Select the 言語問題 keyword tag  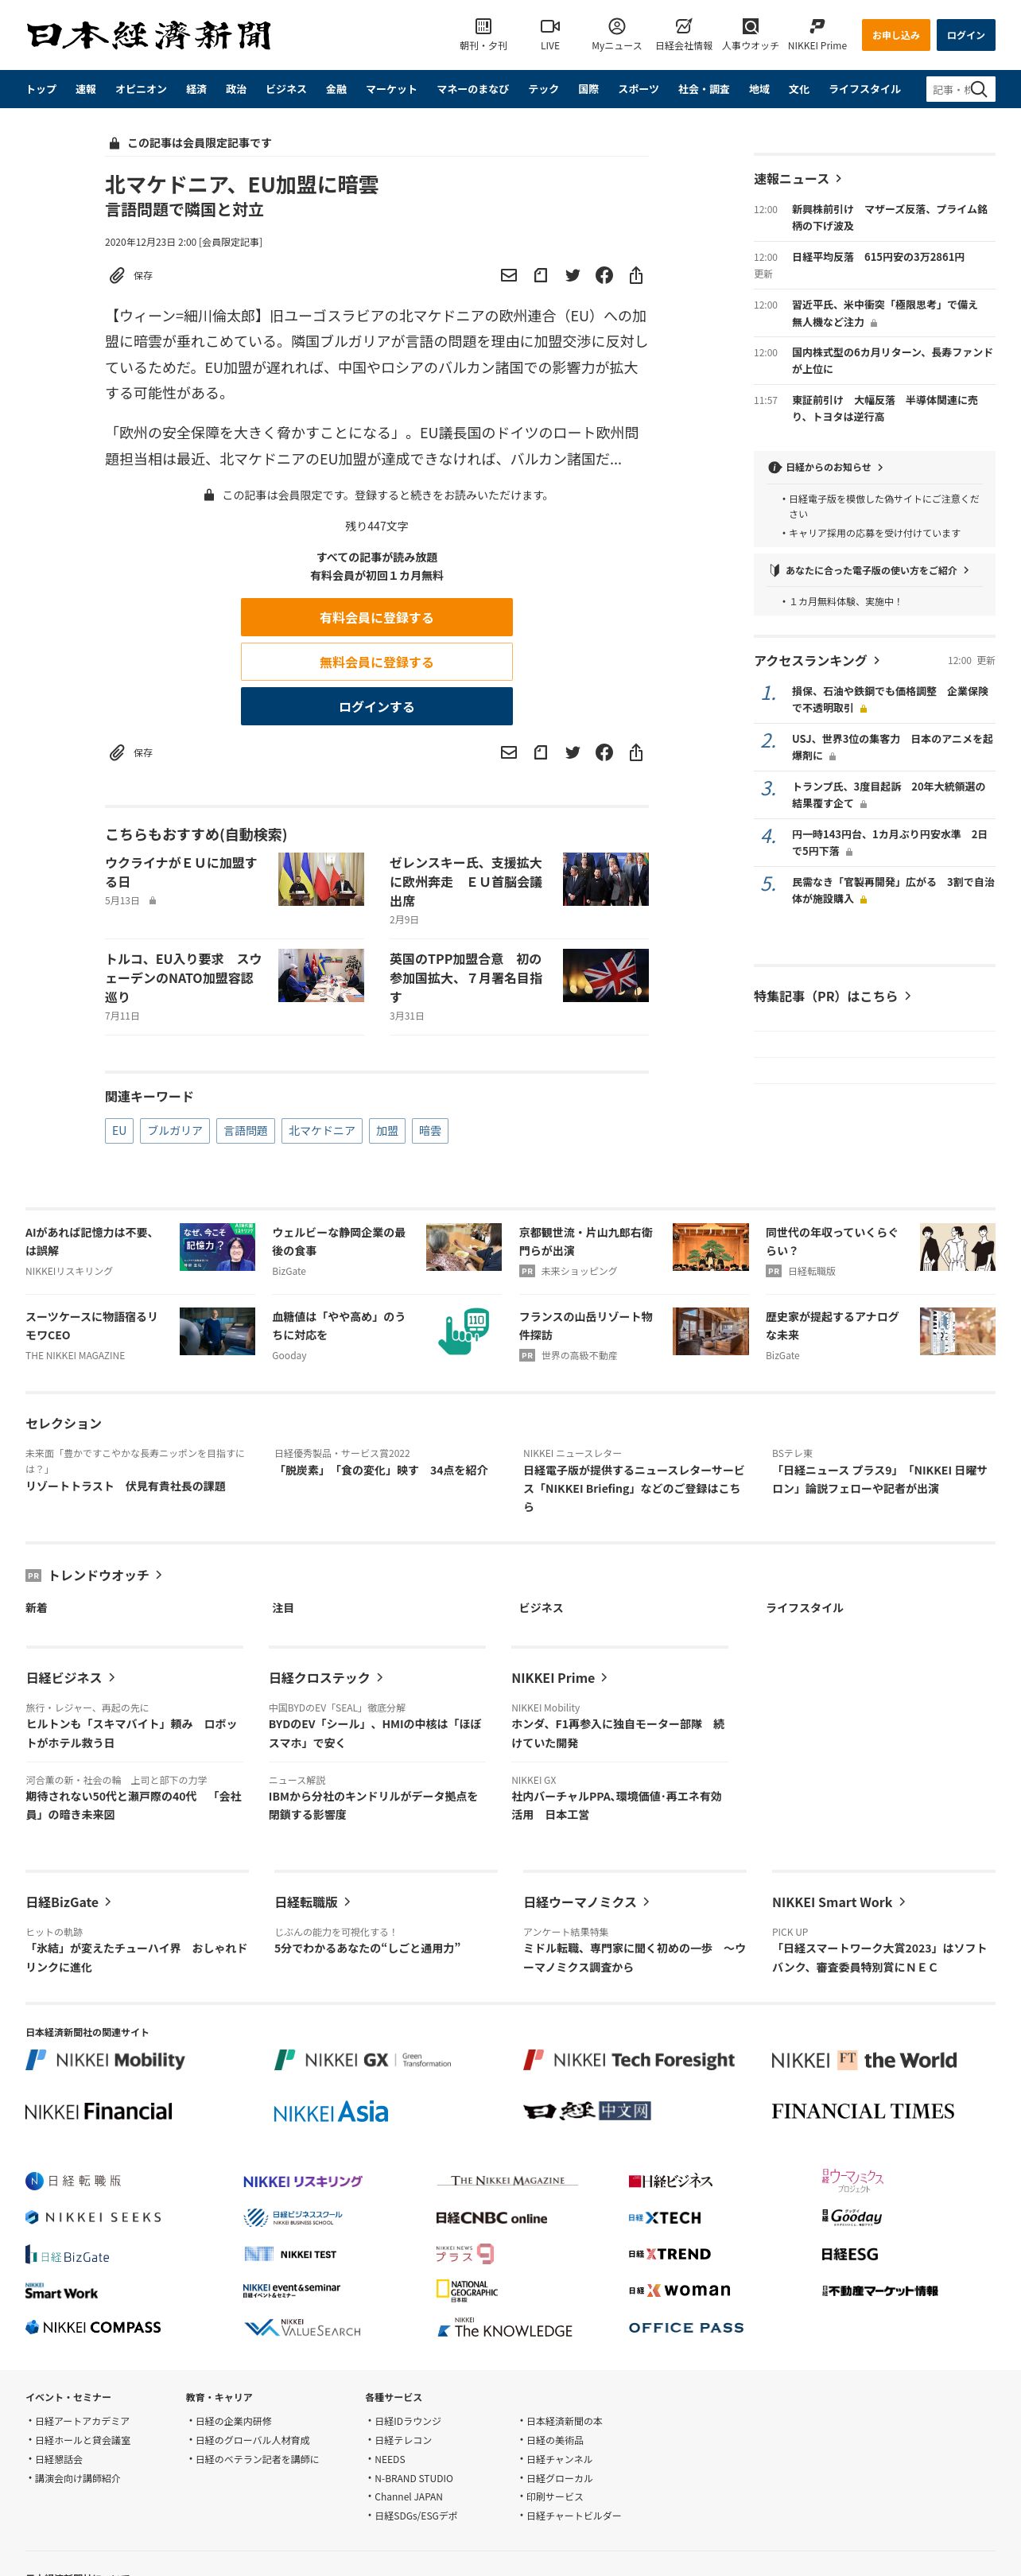coord(246,1130)
